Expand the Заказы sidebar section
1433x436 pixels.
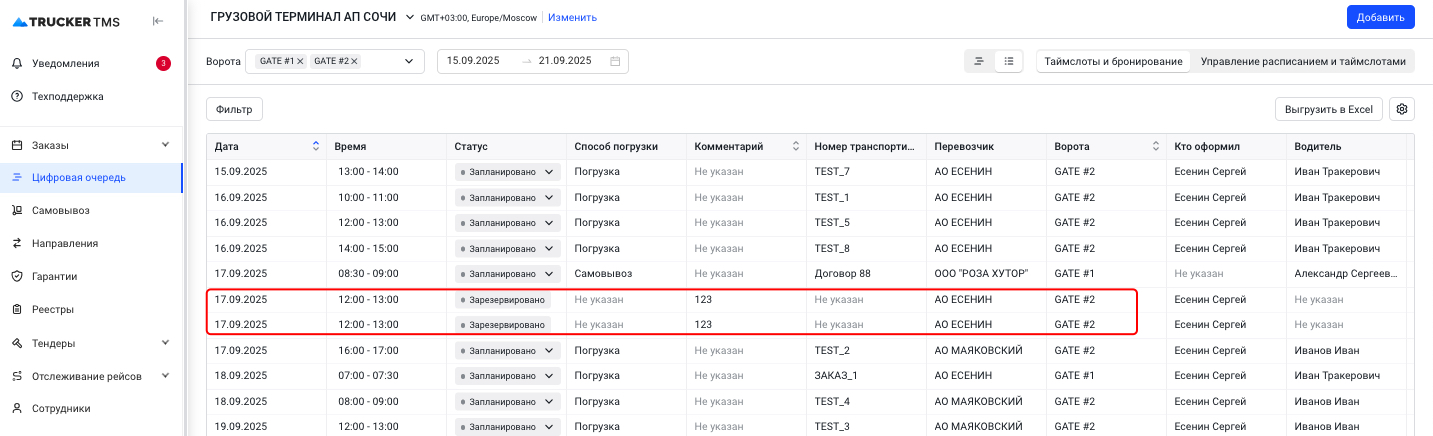[x=165, y=145]
